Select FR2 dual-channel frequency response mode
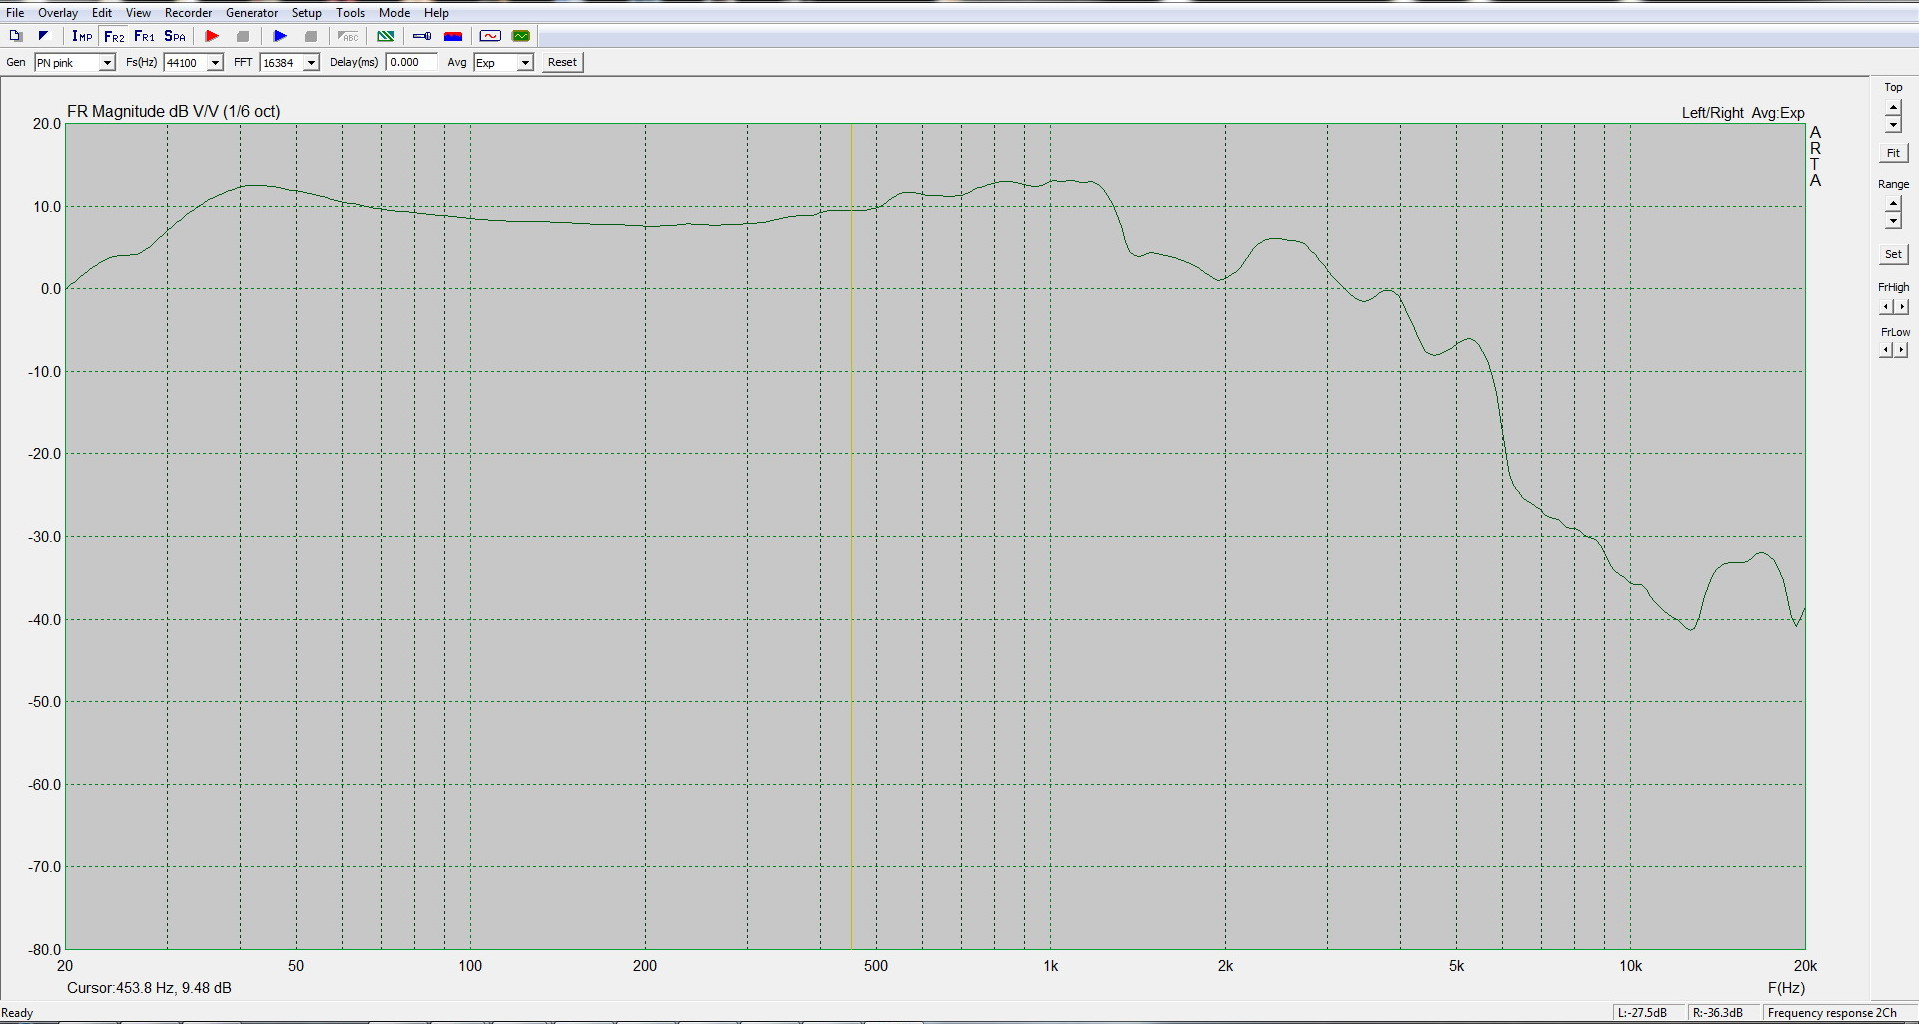The width and height of the screenshot is (1919, 1024). pos(114,36)
